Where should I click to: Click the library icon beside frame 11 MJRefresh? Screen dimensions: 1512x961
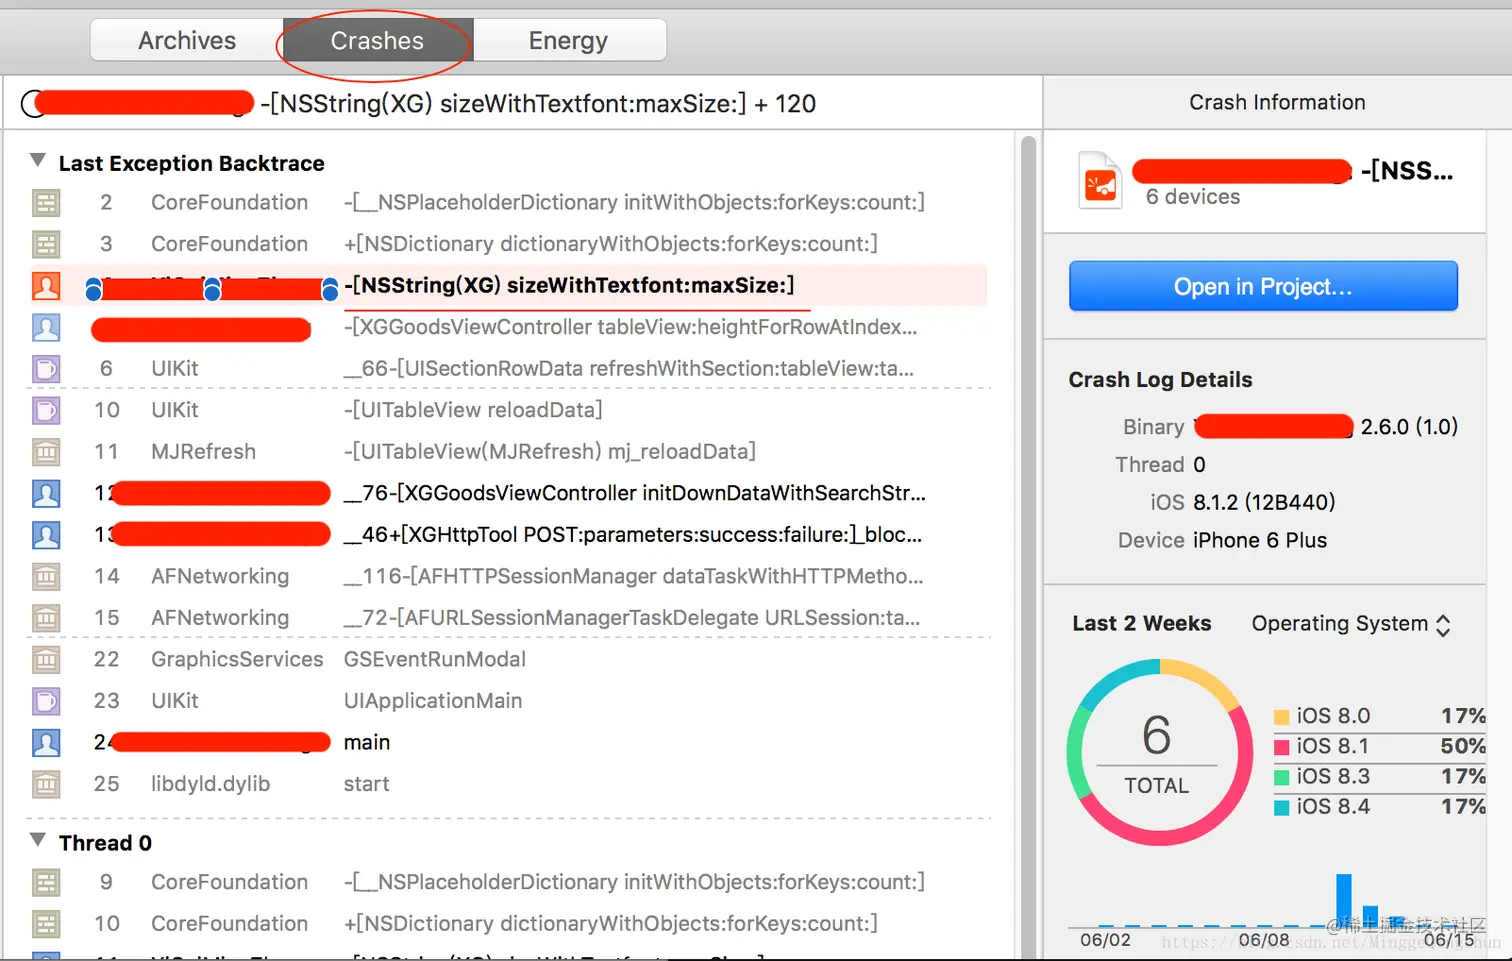(x=46, y=452)
